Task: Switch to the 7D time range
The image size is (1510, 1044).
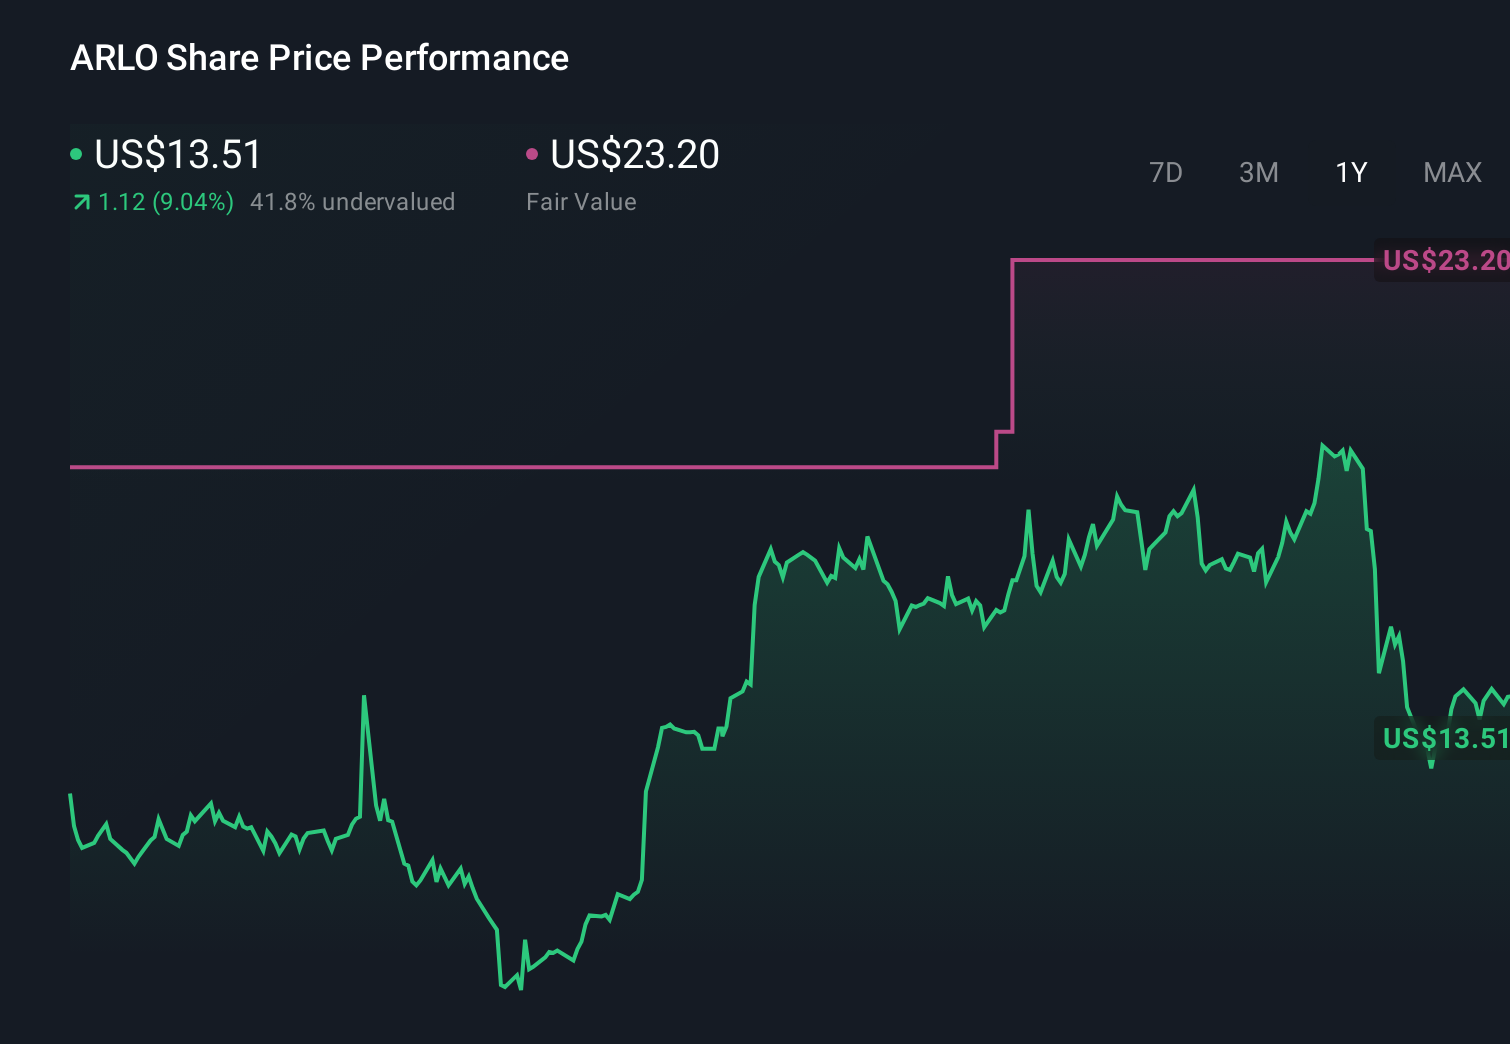Action: pos(1167,173)
